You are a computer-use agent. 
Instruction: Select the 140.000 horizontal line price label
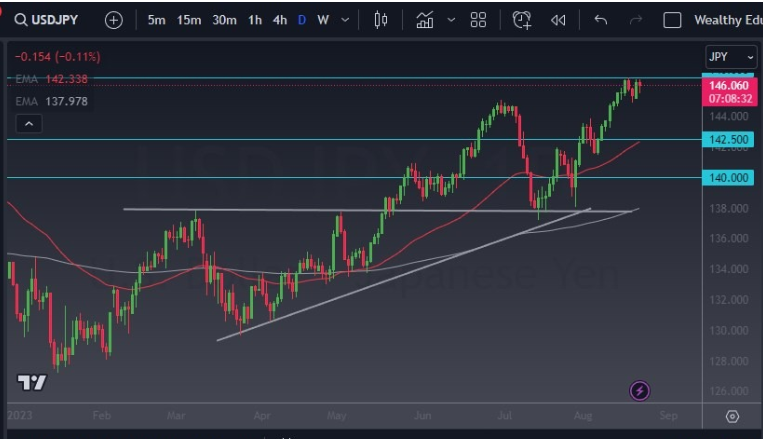click(728, 178)
